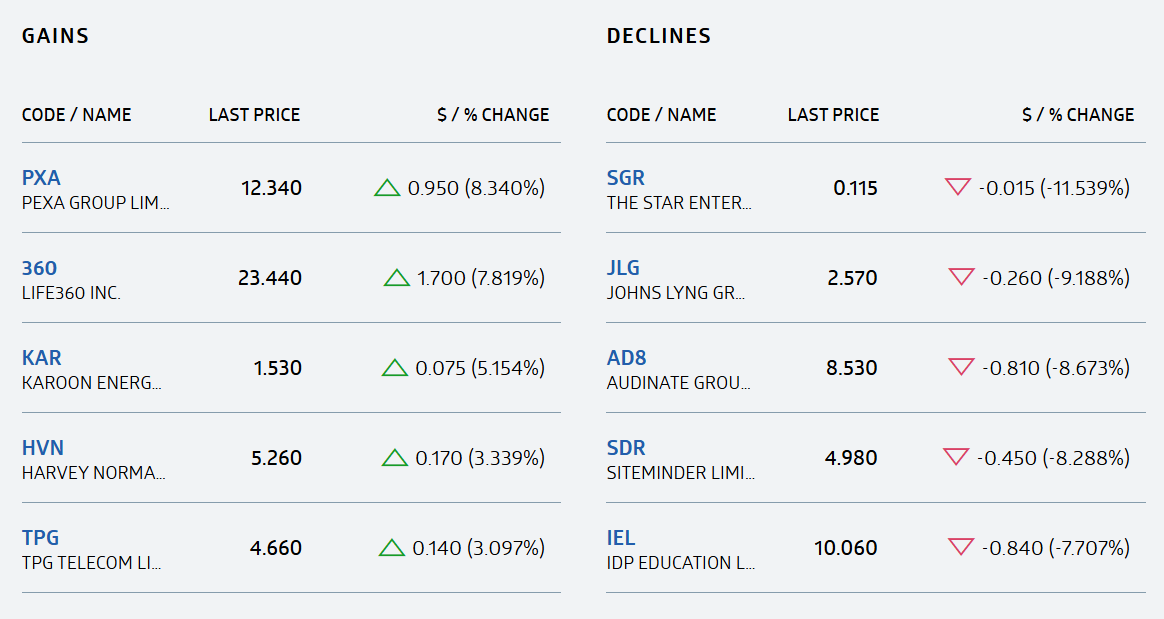Open the SDR SiteMinder stock link
Viewport: 1164px width, 619px height.
pyautogui.click(x=626, y=448)
